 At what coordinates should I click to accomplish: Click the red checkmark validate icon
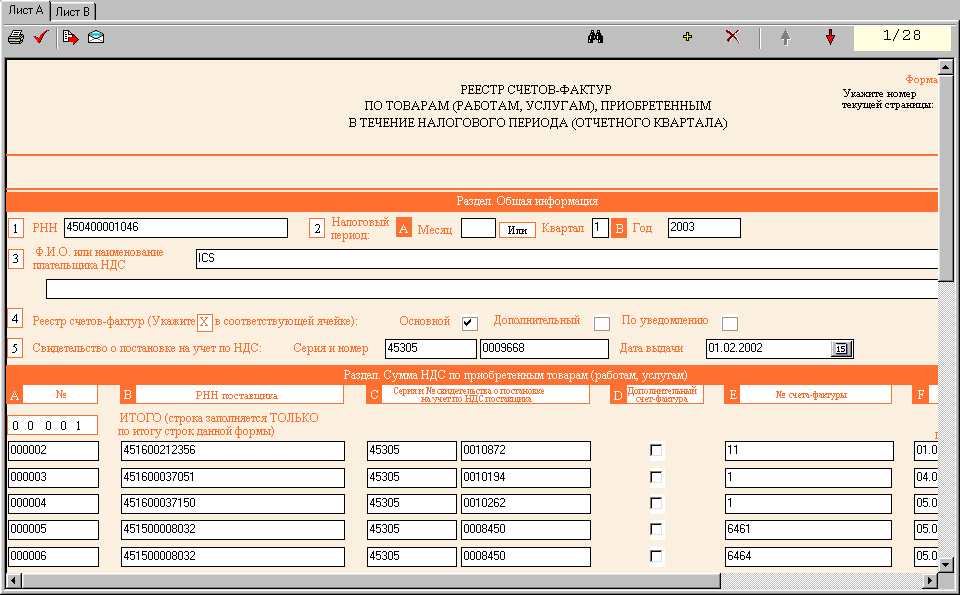(x=41, y=38)
